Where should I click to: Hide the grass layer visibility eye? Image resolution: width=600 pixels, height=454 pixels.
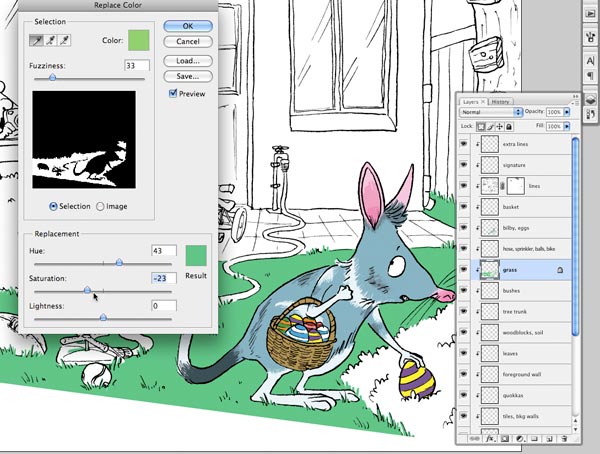click(464, 270)
